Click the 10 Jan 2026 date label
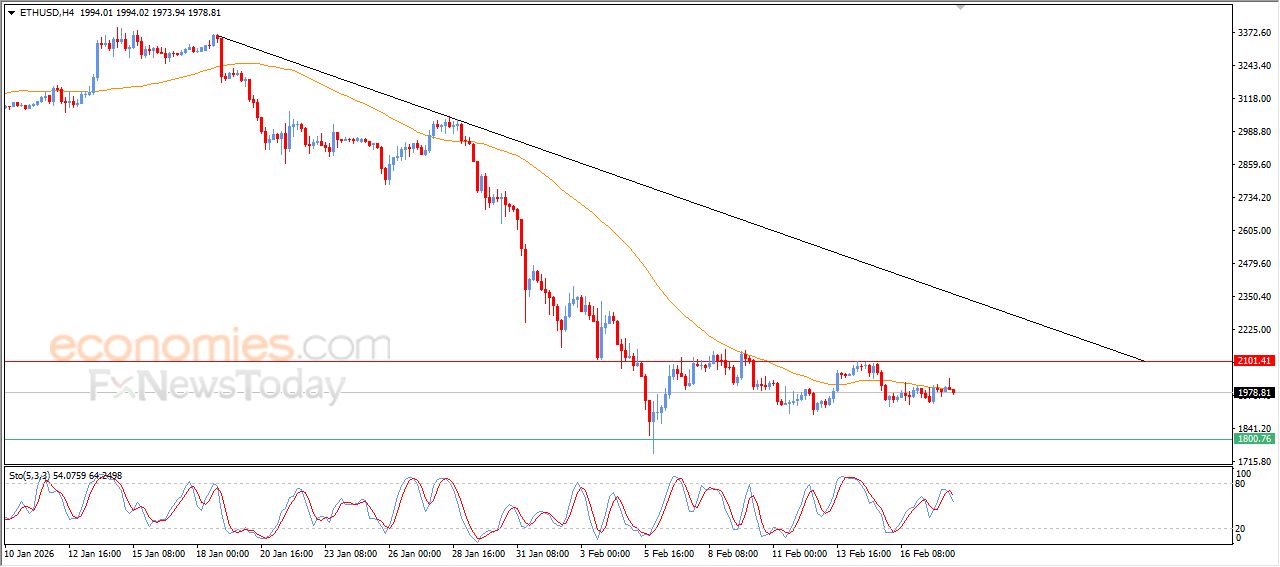The image size is (1280, 567). pyautogui.click(x=31, y=552)
